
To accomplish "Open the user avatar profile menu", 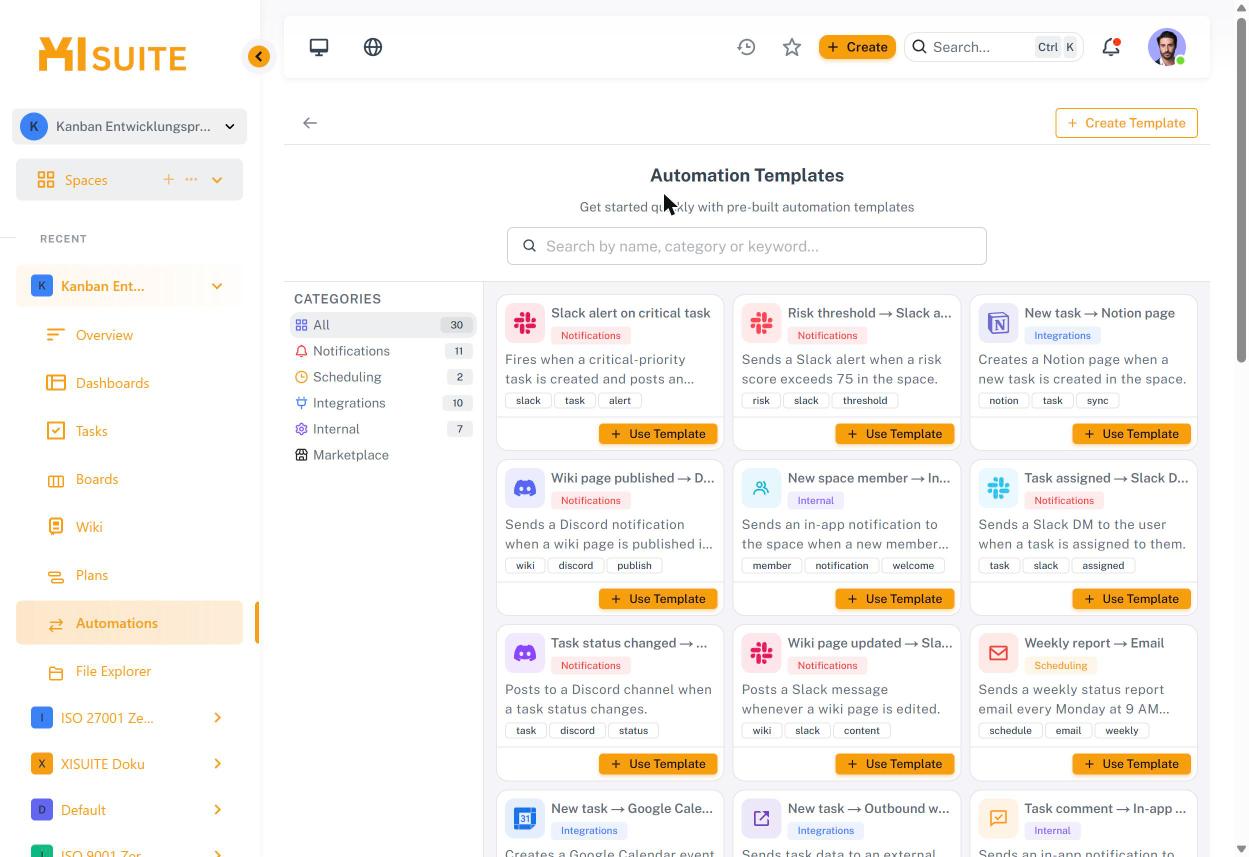I will 1167,47.
